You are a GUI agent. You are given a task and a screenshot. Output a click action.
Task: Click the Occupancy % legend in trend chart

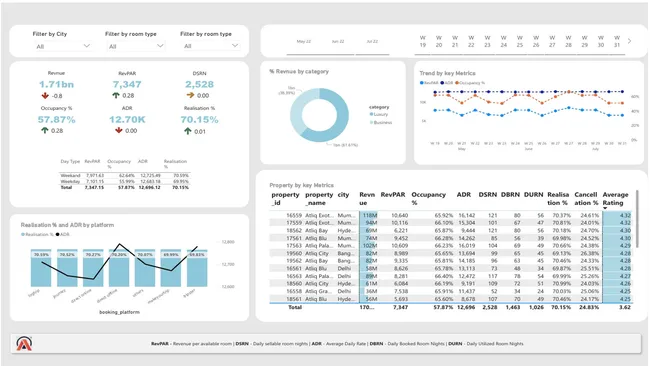pos(470,83)
